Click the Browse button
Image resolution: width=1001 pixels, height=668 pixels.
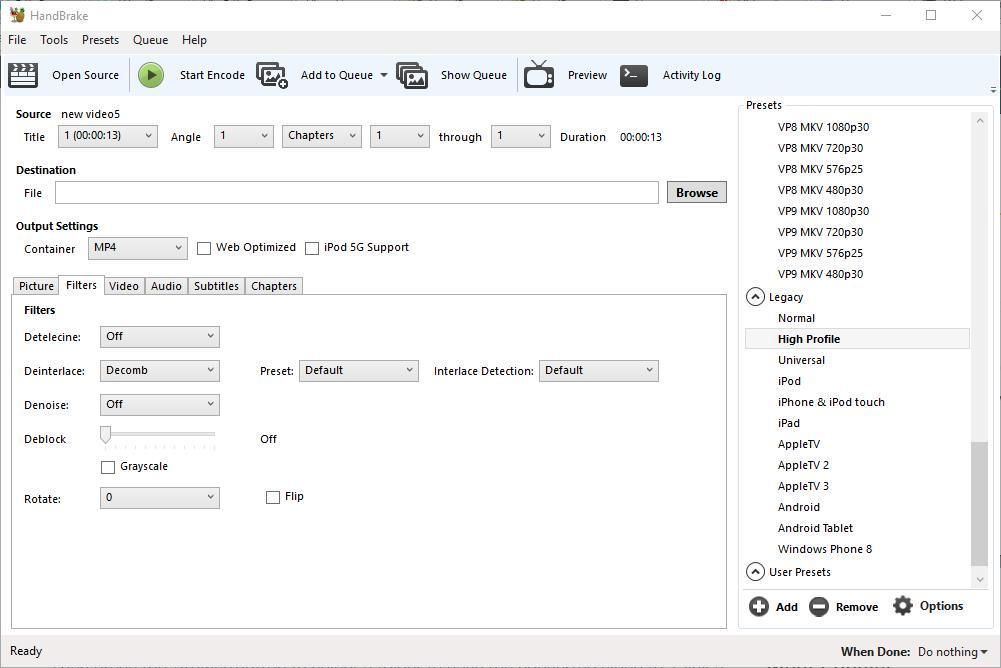696,193
